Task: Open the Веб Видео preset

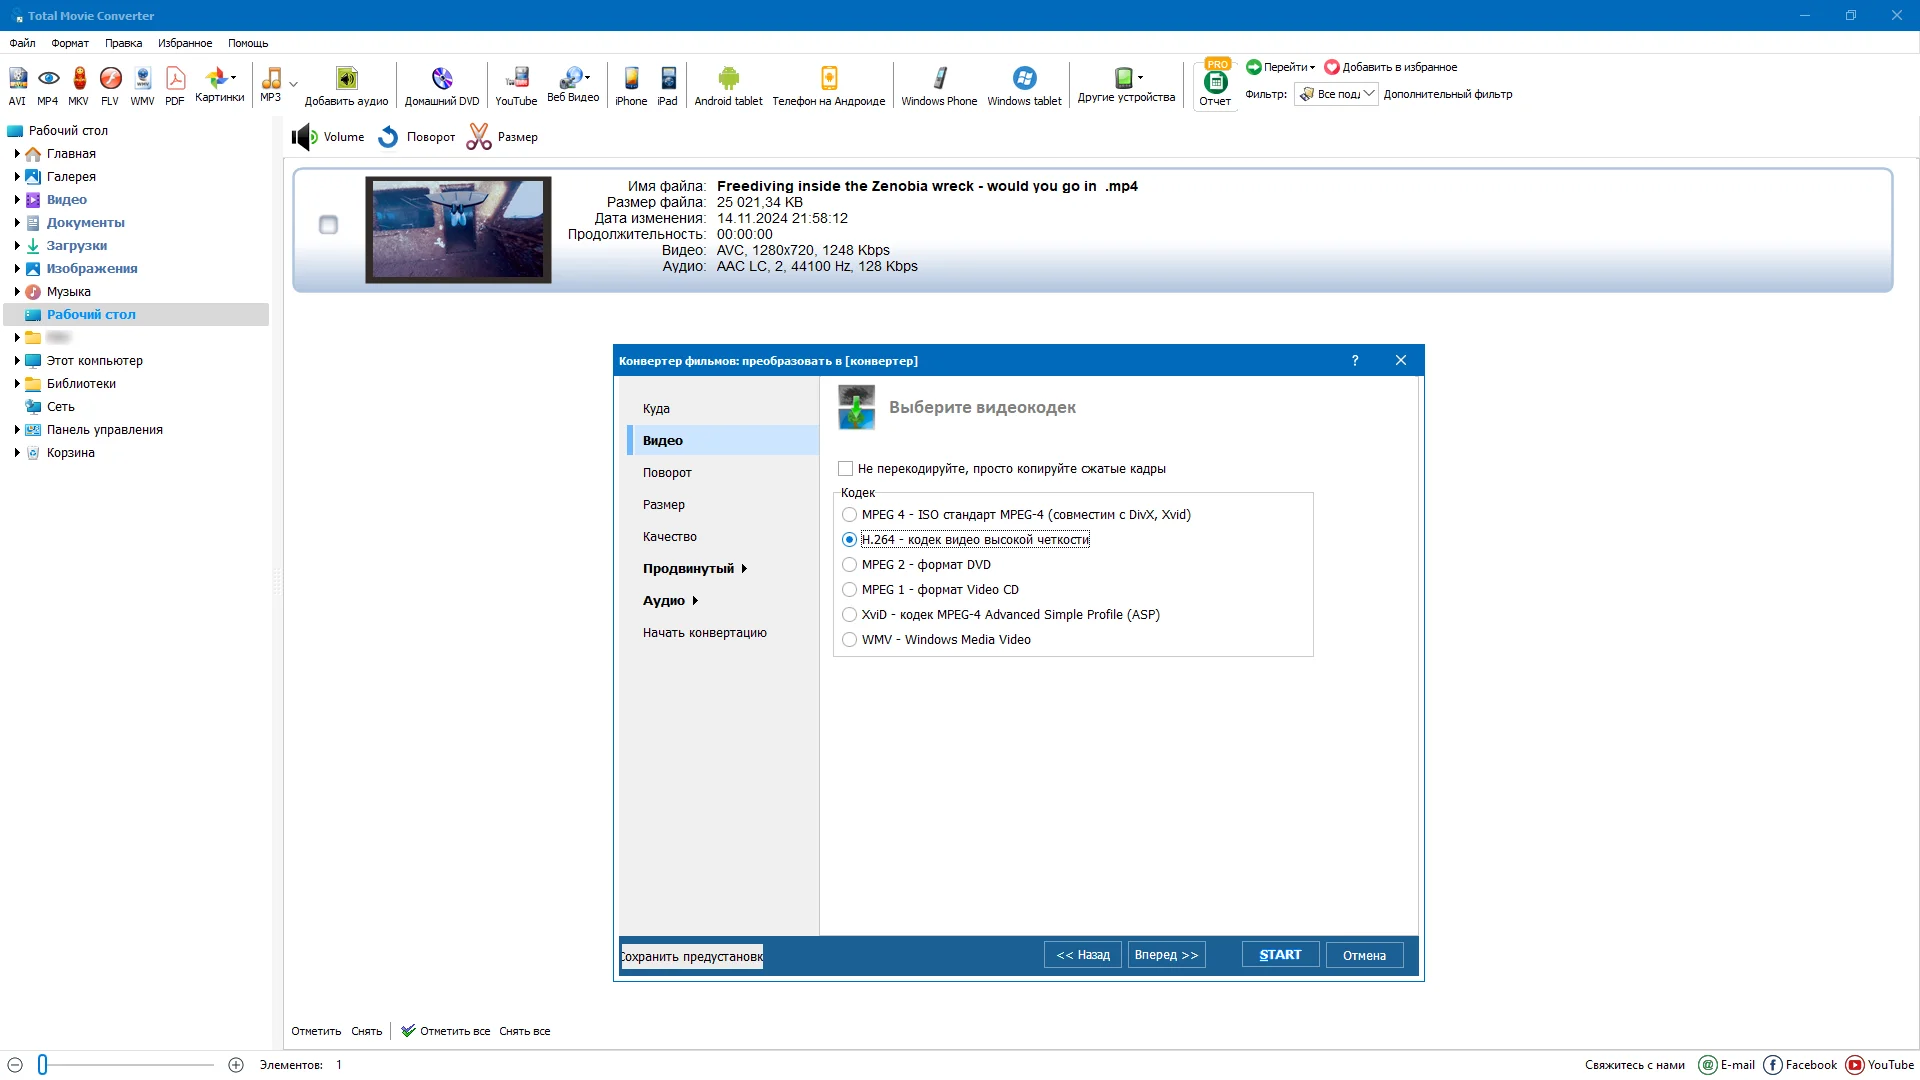Action: (573, 86)
